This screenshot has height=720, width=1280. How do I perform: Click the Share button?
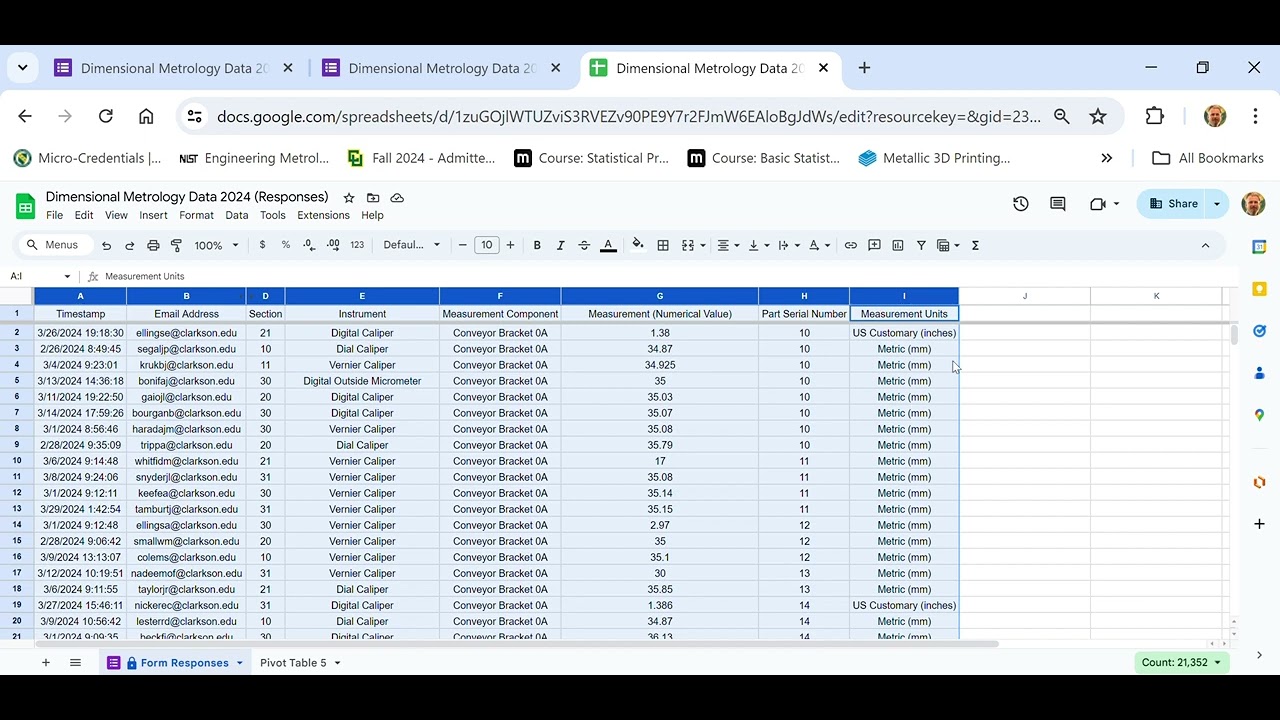point(1172,204)
